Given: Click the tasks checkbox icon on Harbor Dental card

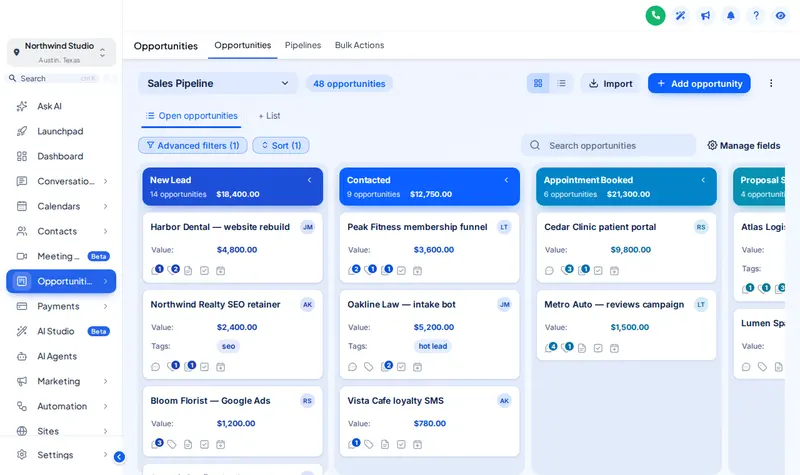Looking at the screenshot, I should tap(204, 270).
